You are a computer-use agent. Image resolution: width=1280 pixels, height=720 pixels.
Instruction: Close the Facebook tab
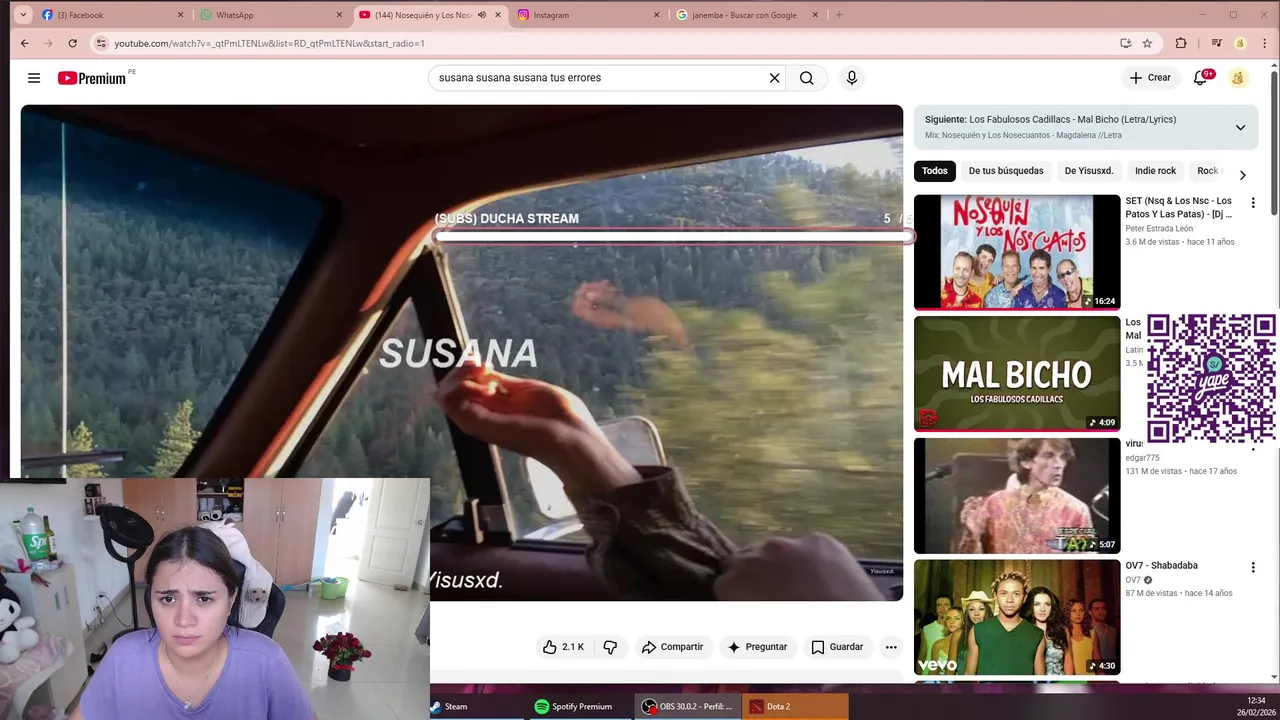[x=181, y=15]
